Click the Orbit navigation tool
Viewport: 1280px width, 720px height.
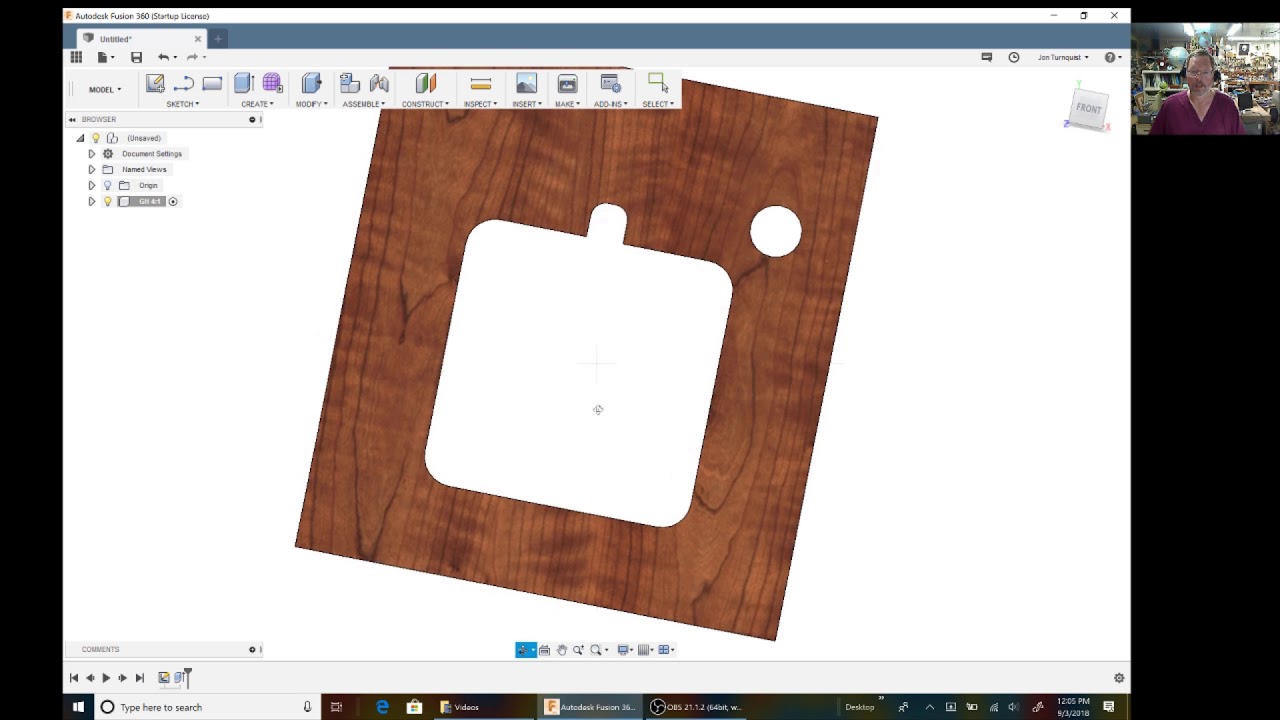(525, 650)
